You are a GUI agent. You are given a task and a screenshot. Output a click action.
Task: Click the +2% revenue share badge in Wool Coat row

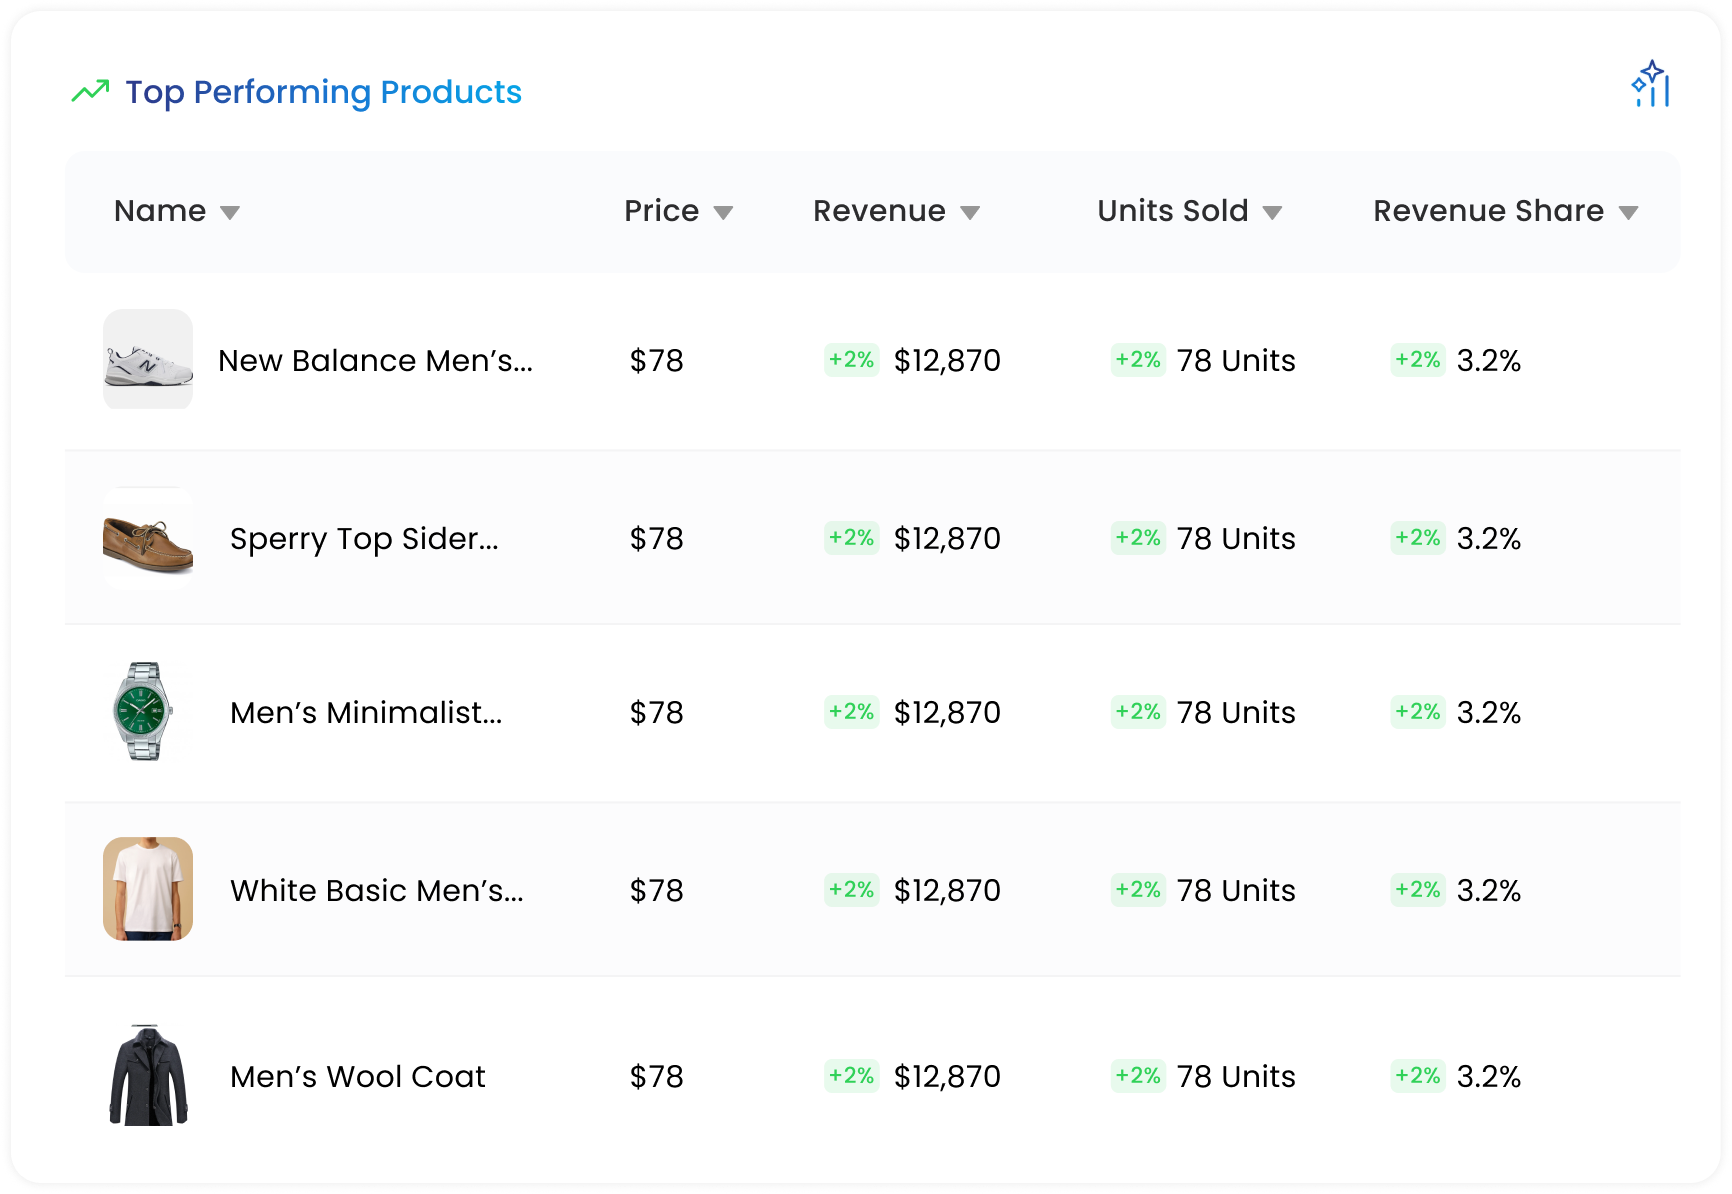(1418, 1076)
